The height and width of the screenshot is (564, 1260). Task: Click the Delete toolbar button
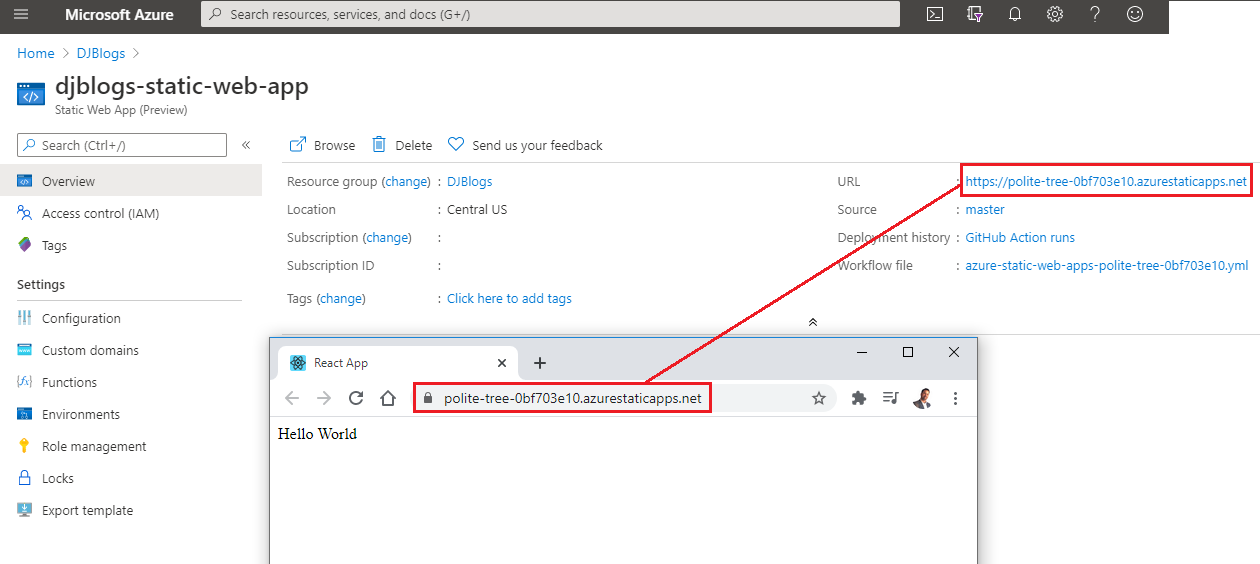point(402,145)
